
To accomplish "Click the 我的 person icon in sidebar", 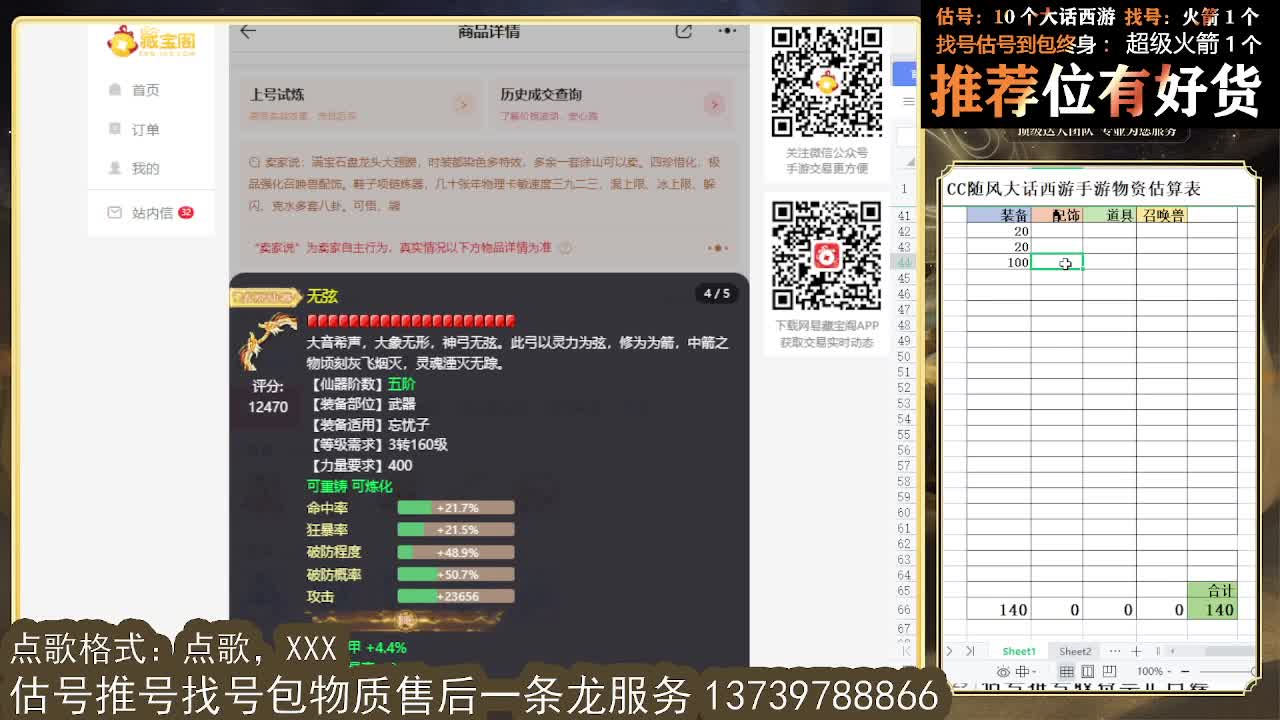I will (113, 167).
